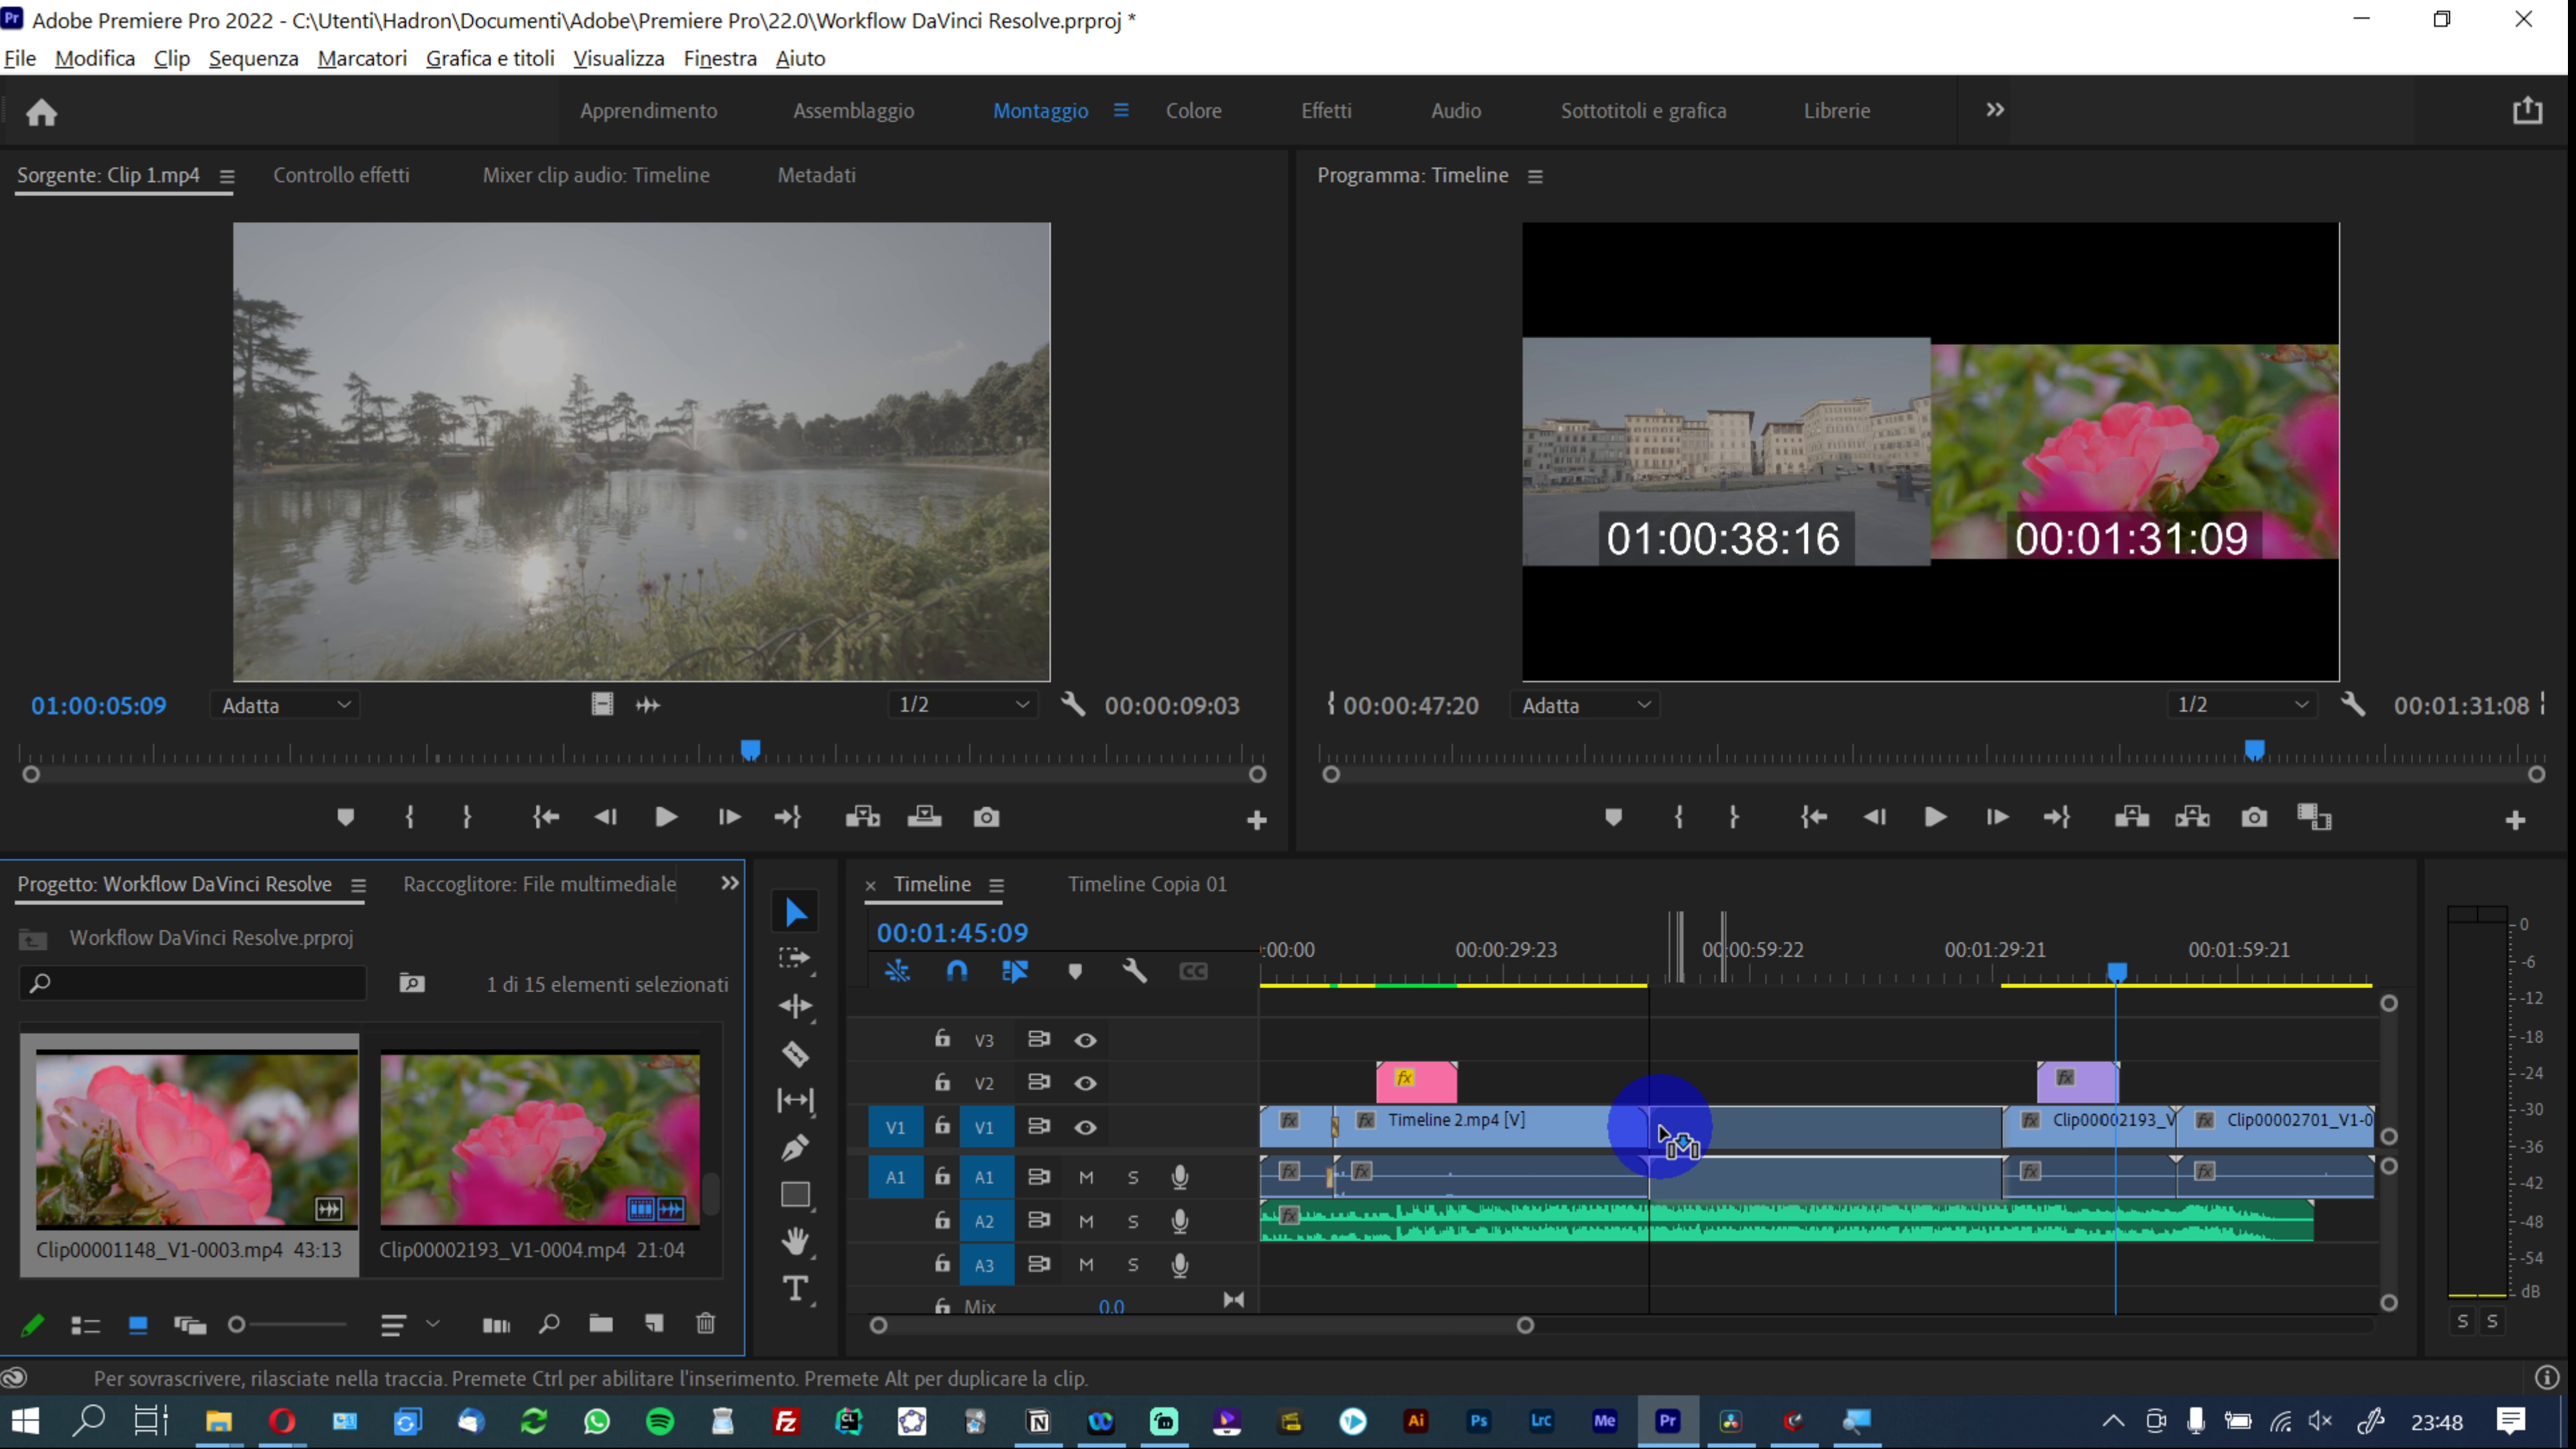Viewport: 2576px width, 1449px height.
Task: Select the Pen tool
Action: tap(796, 1148)
